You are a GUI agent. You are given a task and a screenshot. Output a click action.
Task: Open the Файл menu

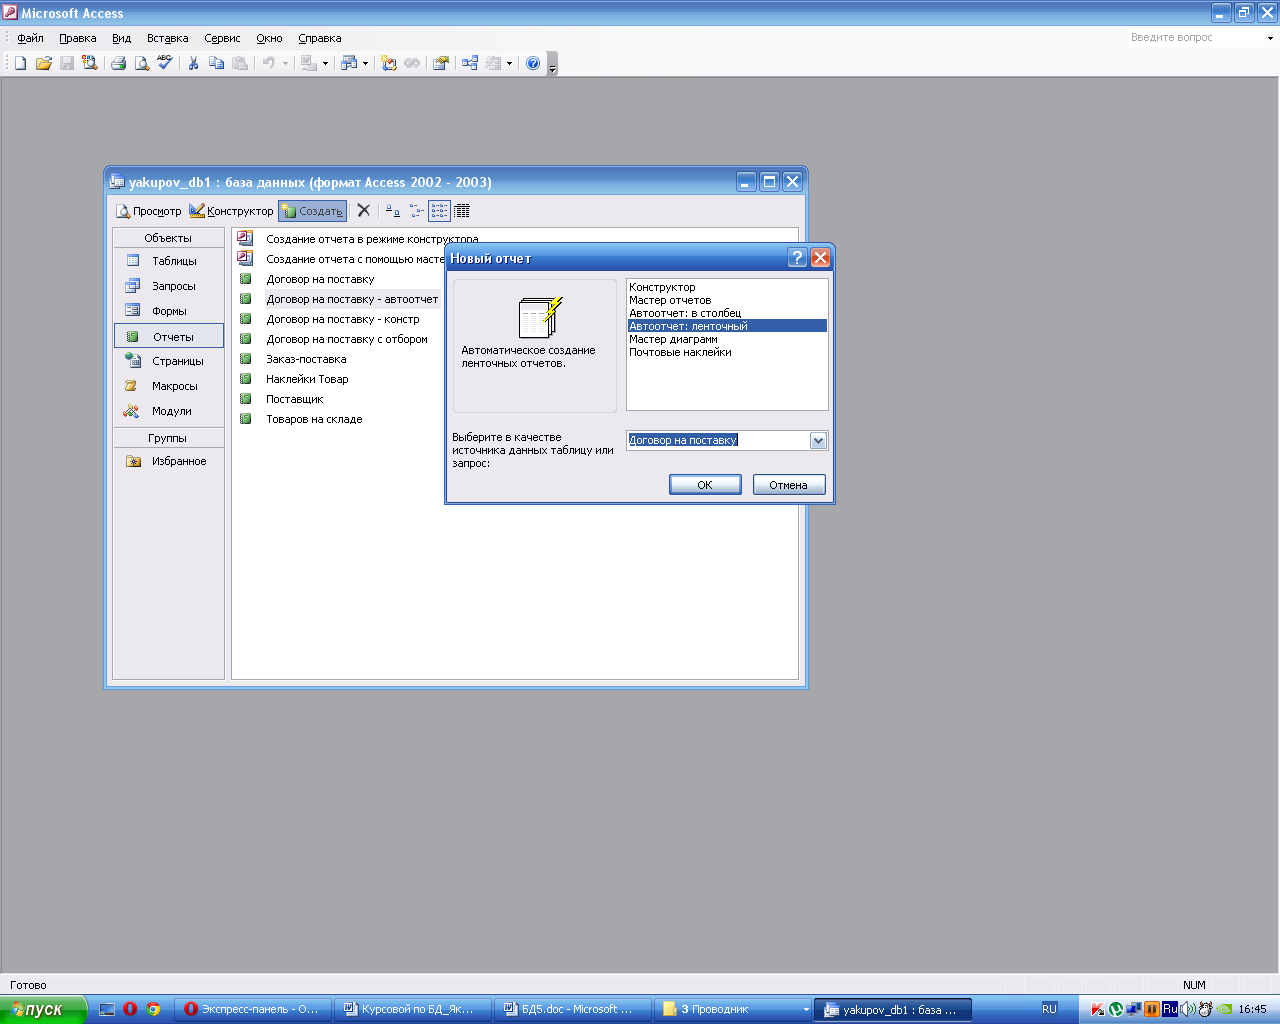point(31,38)
